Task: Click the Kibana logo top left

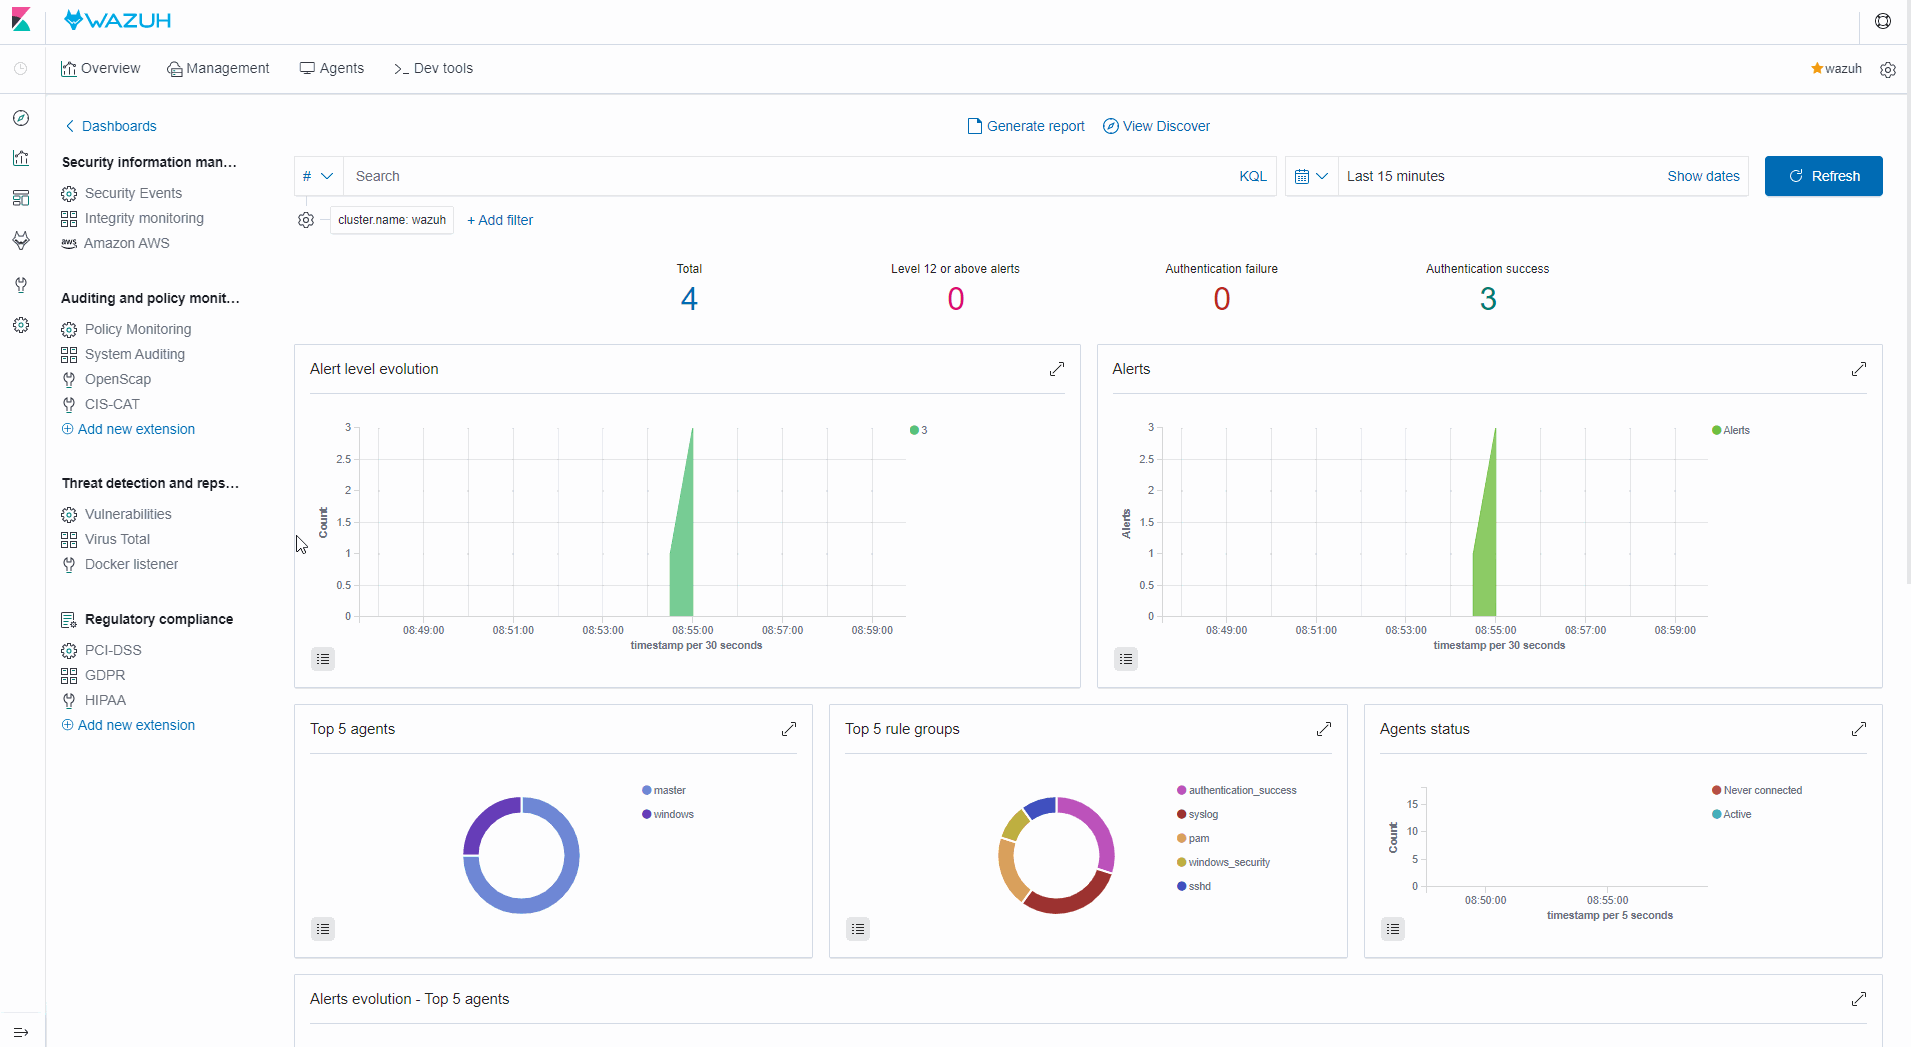Action: (x=21, y=20)
